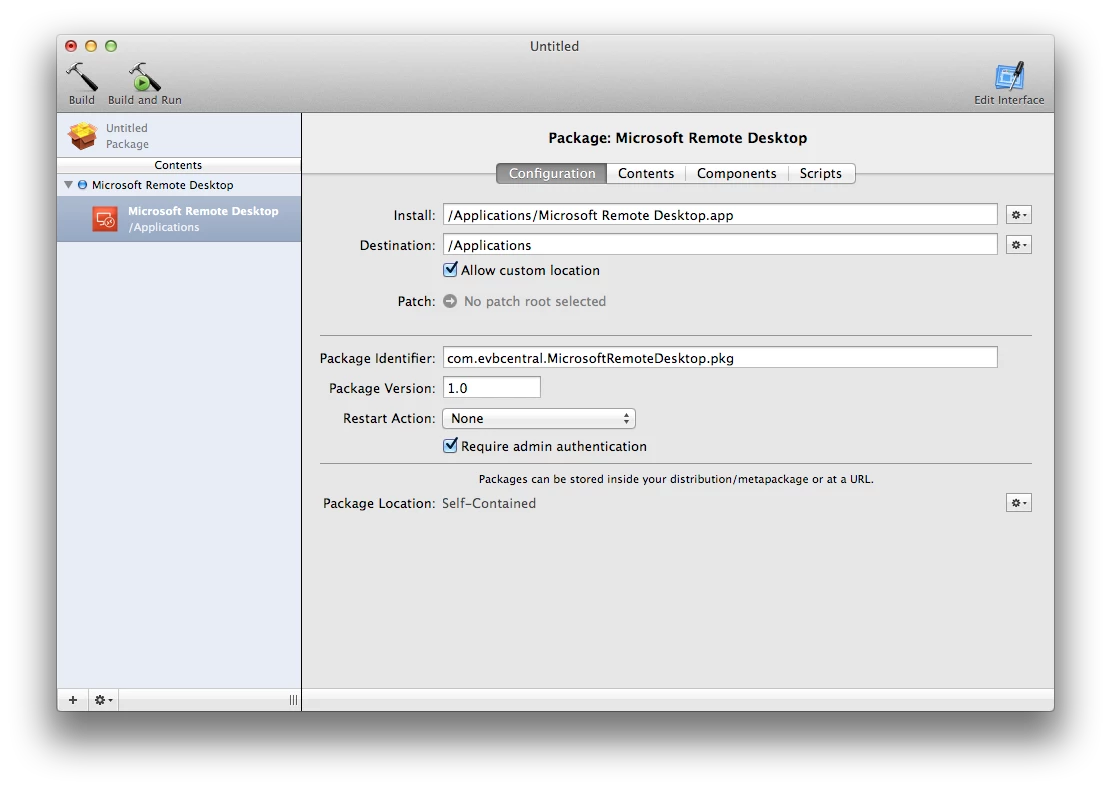Click the Package Identifier input field
This screenshot has height=790, width=1111.
(720, 357)
